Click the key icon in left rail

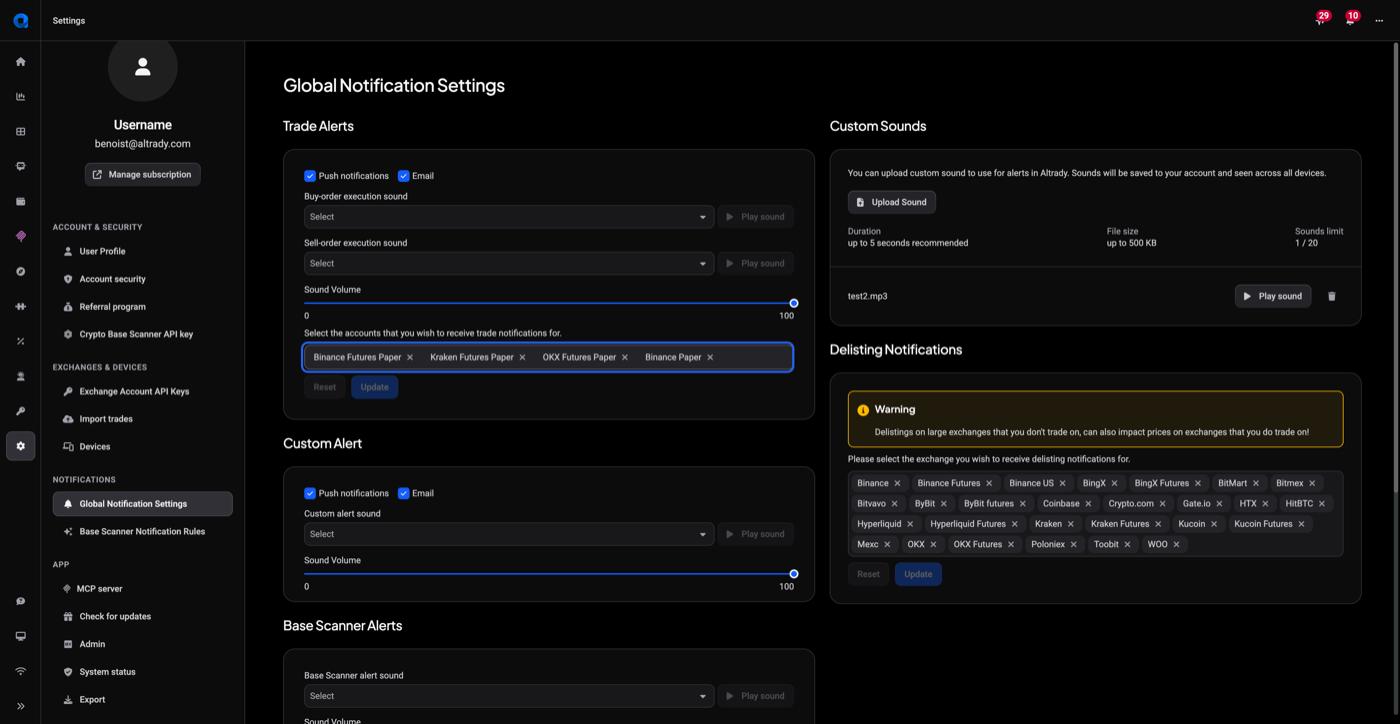coord(20,411)
